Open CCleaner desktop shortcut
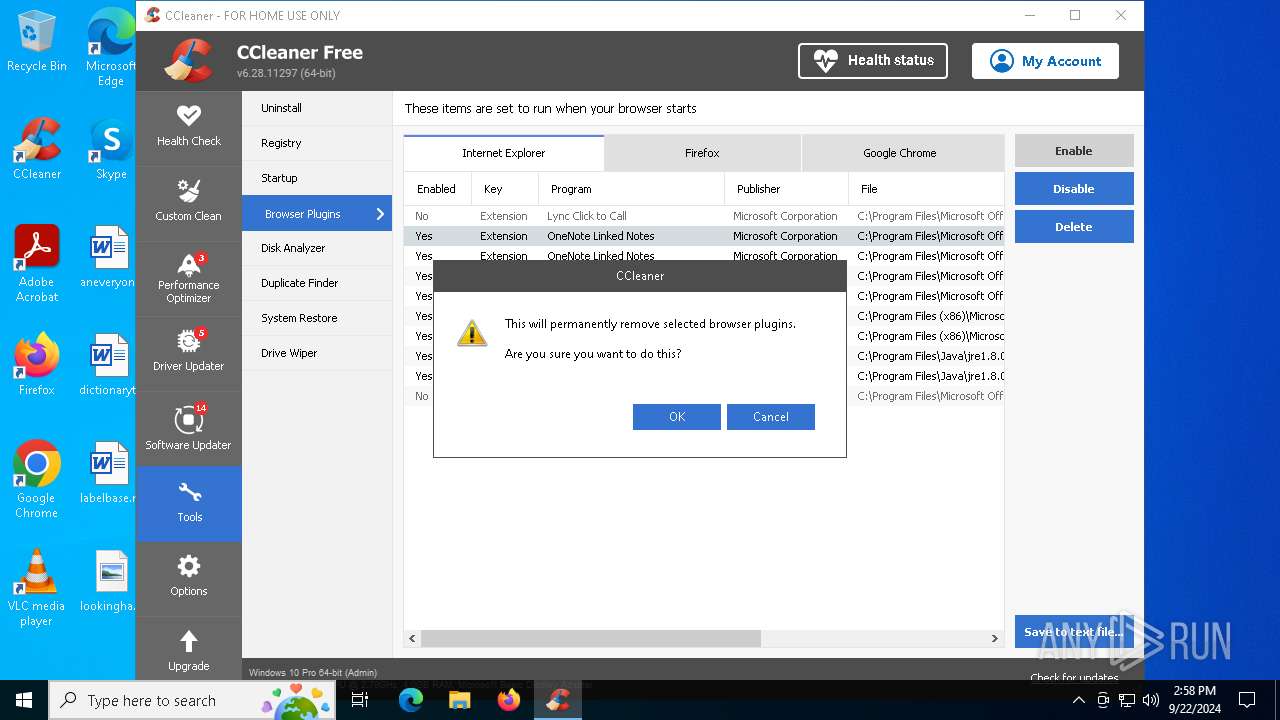The width and height of the screenshot is (1280, 720). click(x=37, y=148)
